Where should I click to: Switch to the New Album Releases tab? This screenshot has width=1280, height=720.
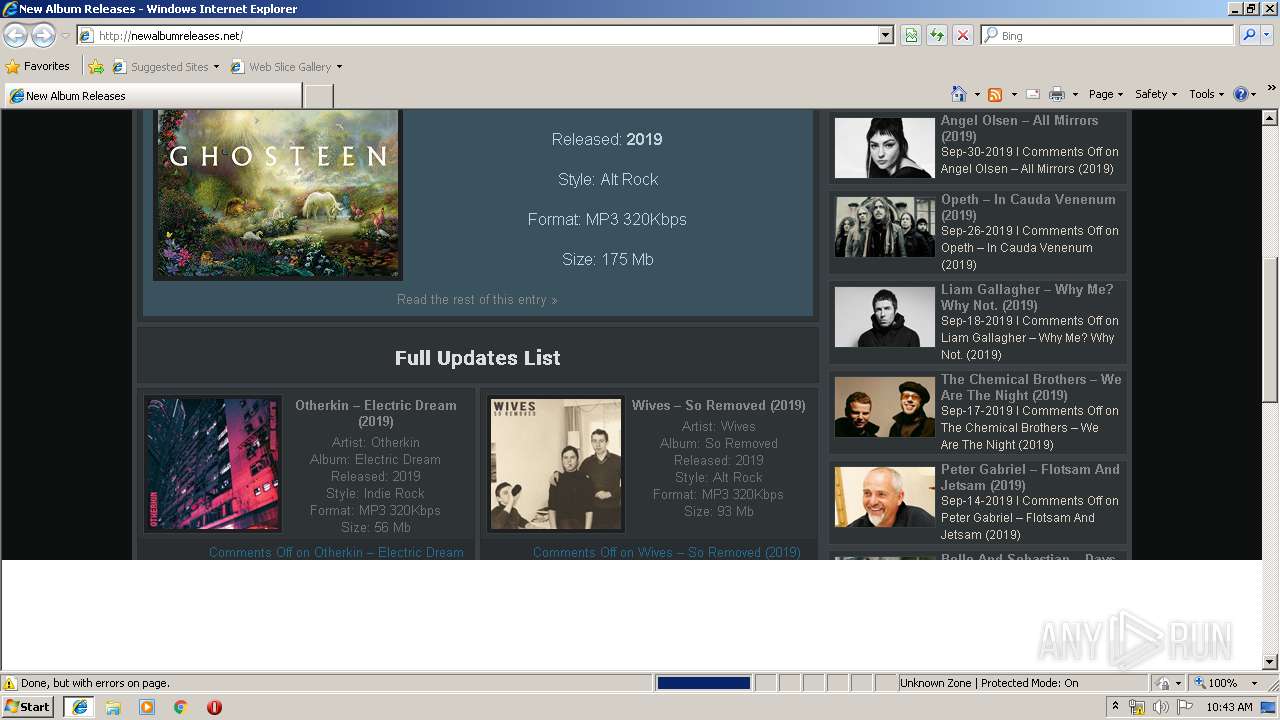pos(153,96)
